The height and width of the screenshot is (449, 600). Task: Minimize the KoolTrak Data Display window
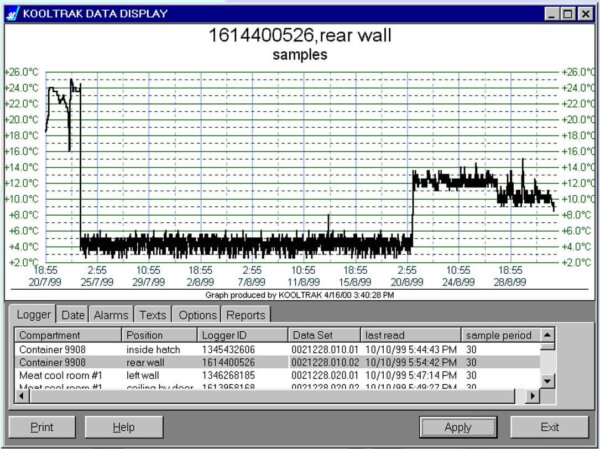point(551,14)
